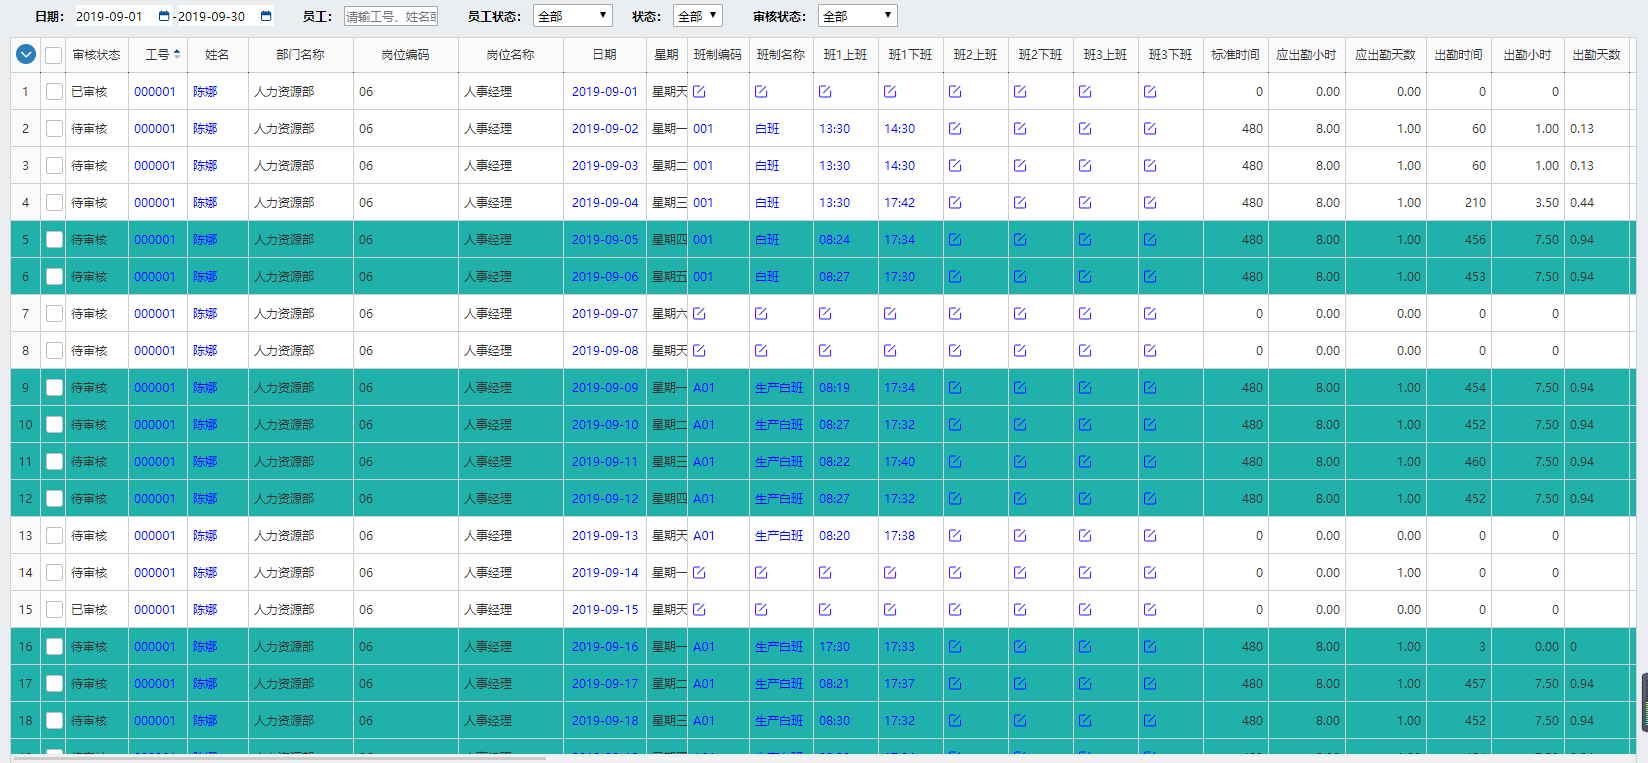This screenshot has height=763, width=1648.
Task: Open the 2019-09-04 date link
Action: [x=604, y=203]
